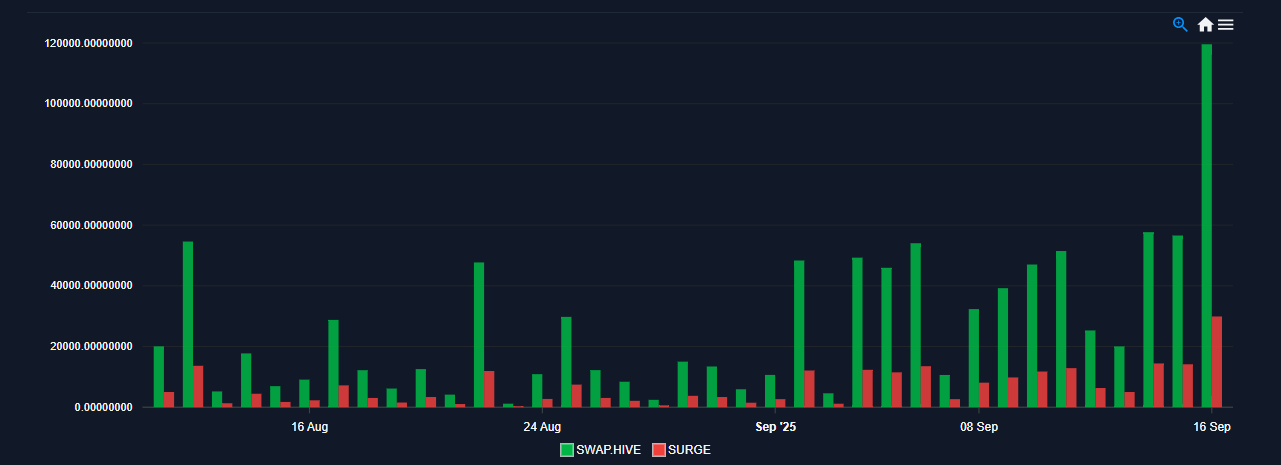Viewport: 1281px width, 465px height.
Task: Activate the selection zoom magnifier tool
Action: click(1180, 24)
